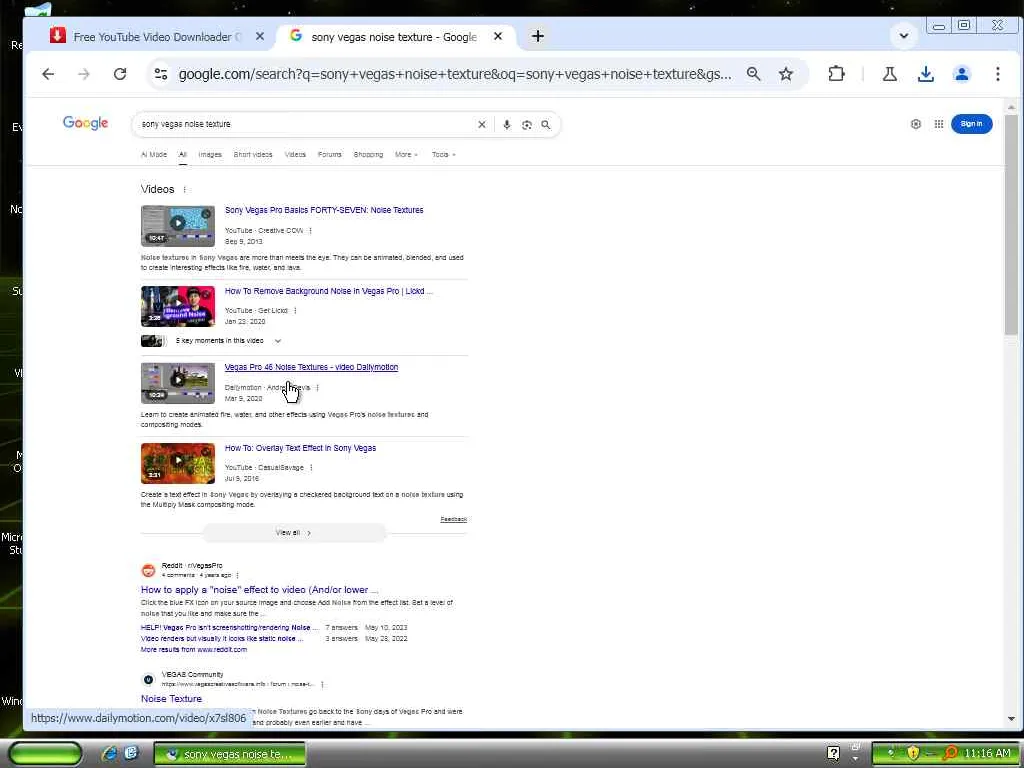Select the All results tab
Image resolution: width=1024 pixels, height=768 pixels.
(183, 155)
